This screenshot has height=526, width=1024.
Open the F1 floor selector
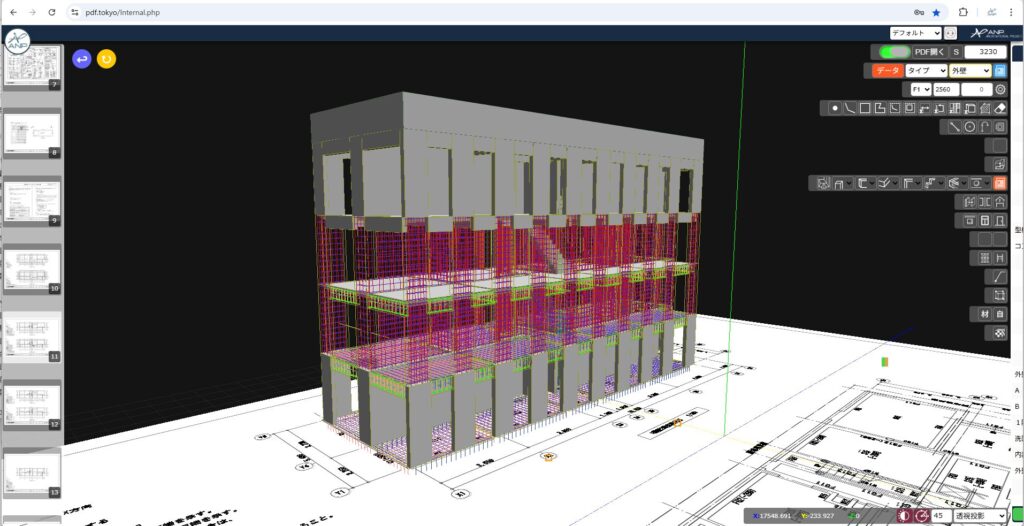921,89
